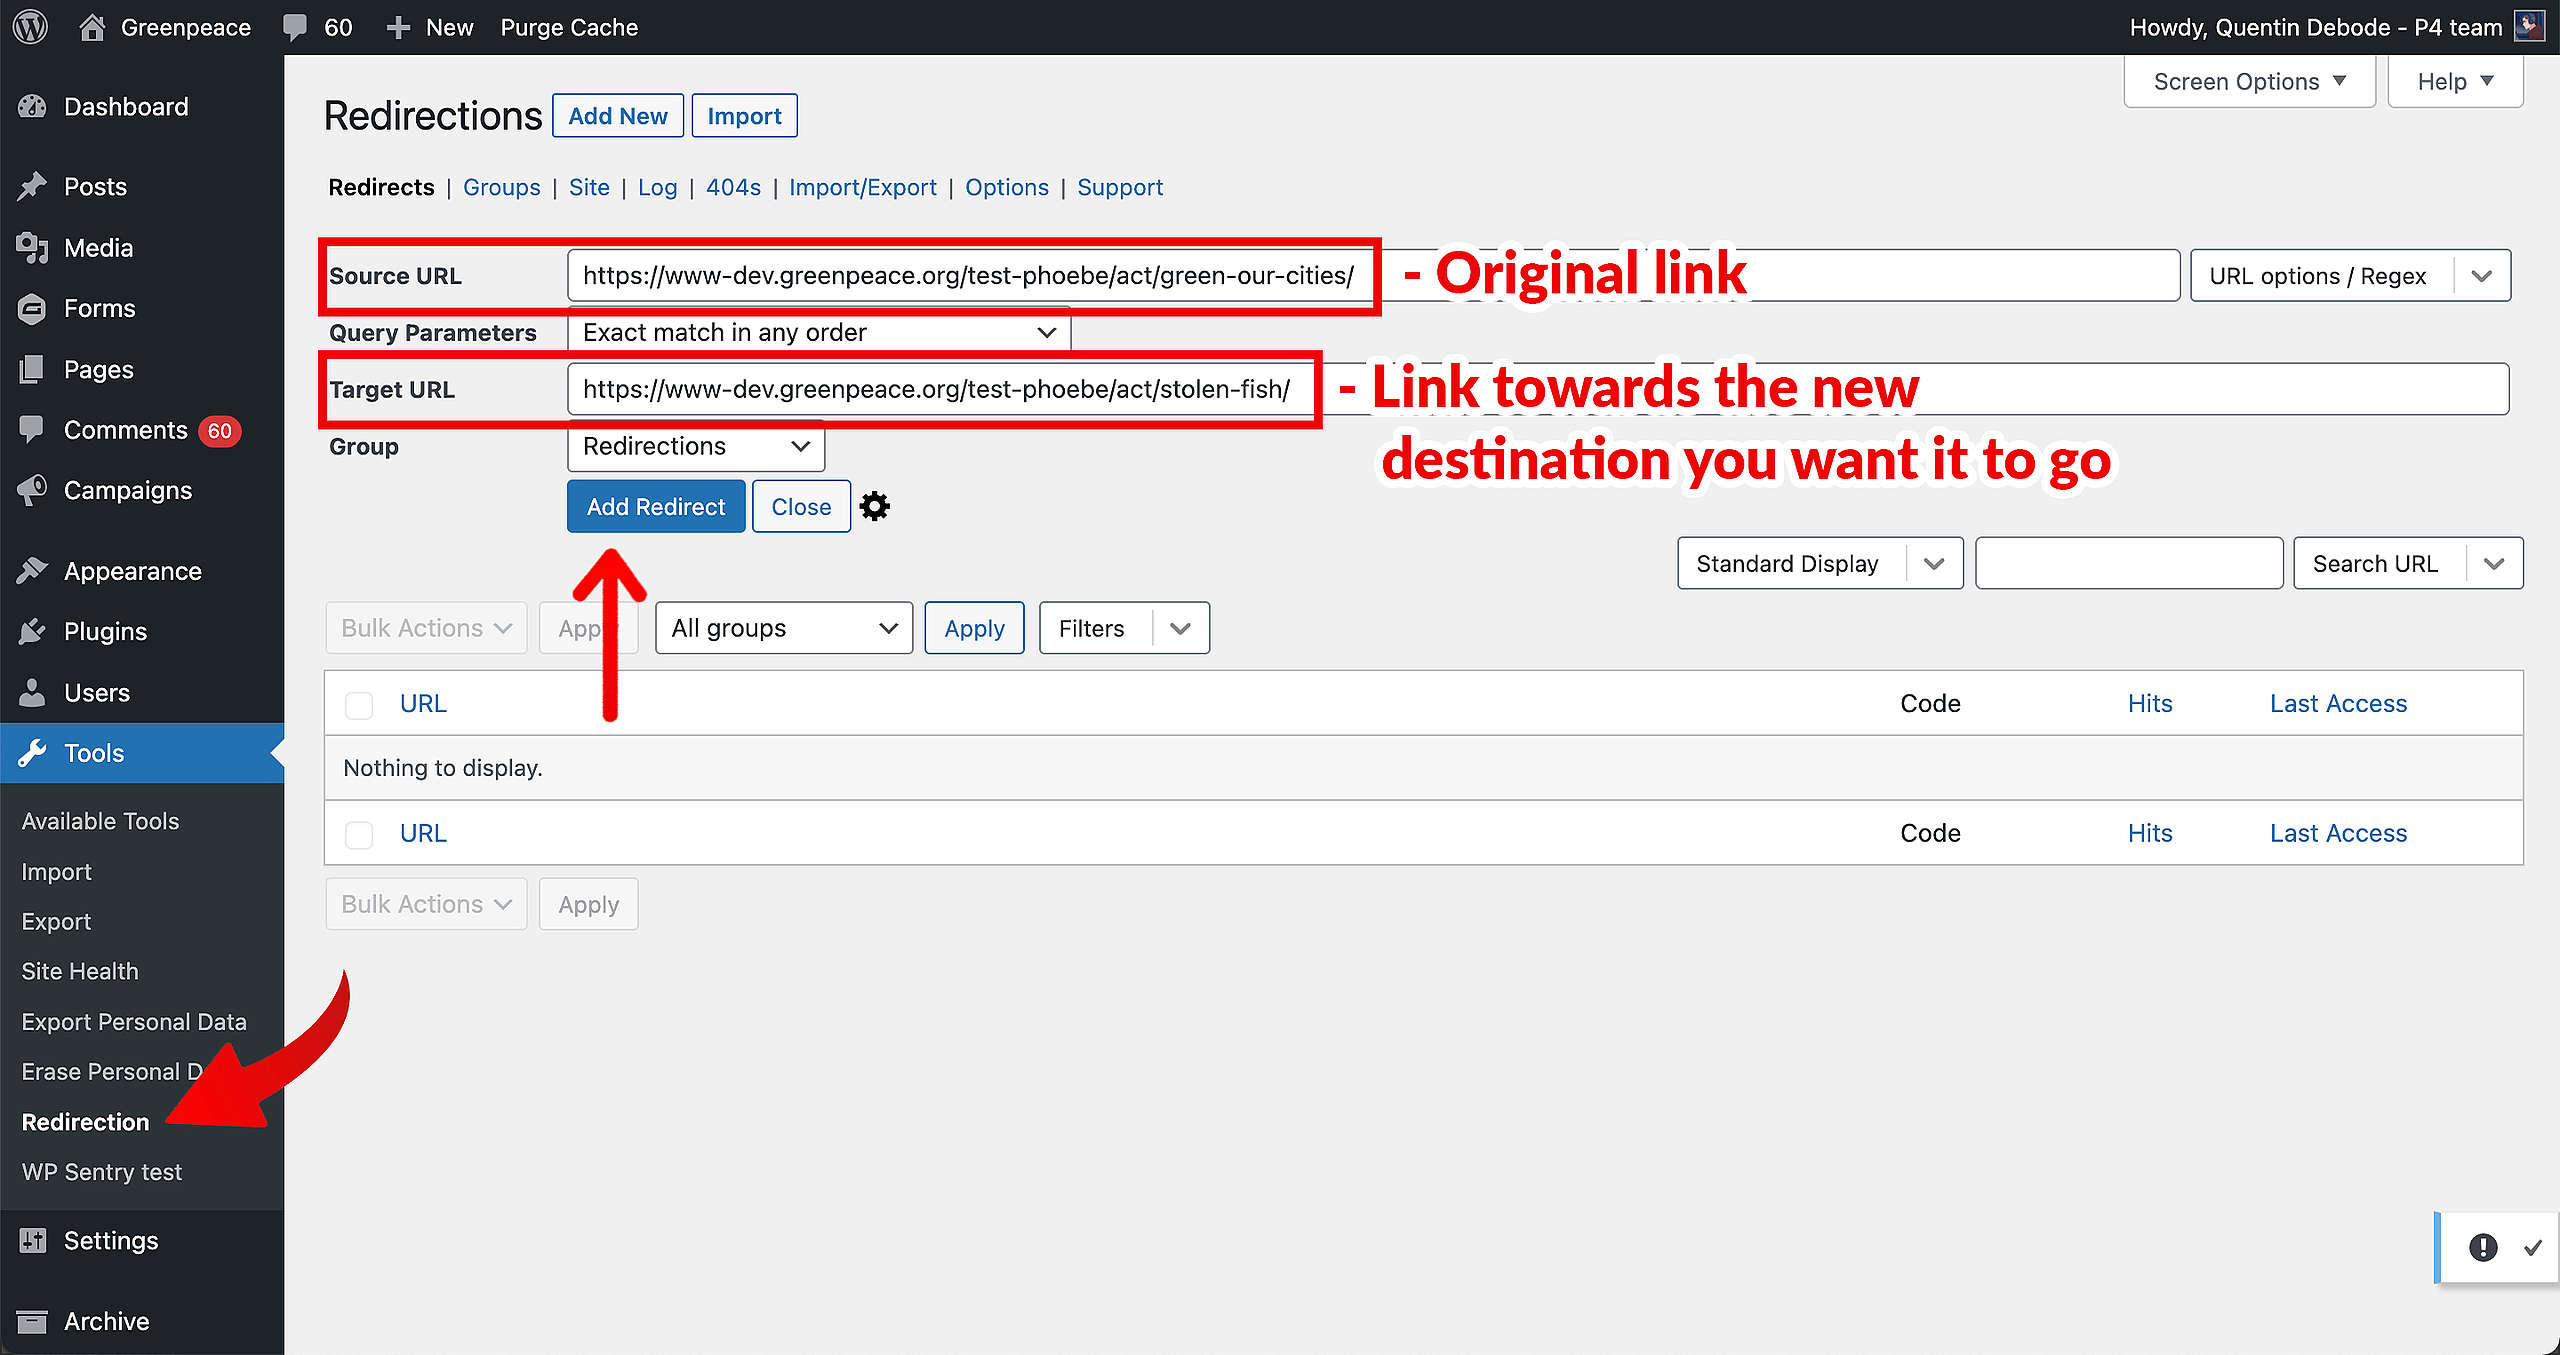Click the WordPress logo icon
This screenshot has width=2560, height=1355.
click(x=30, y=27)
